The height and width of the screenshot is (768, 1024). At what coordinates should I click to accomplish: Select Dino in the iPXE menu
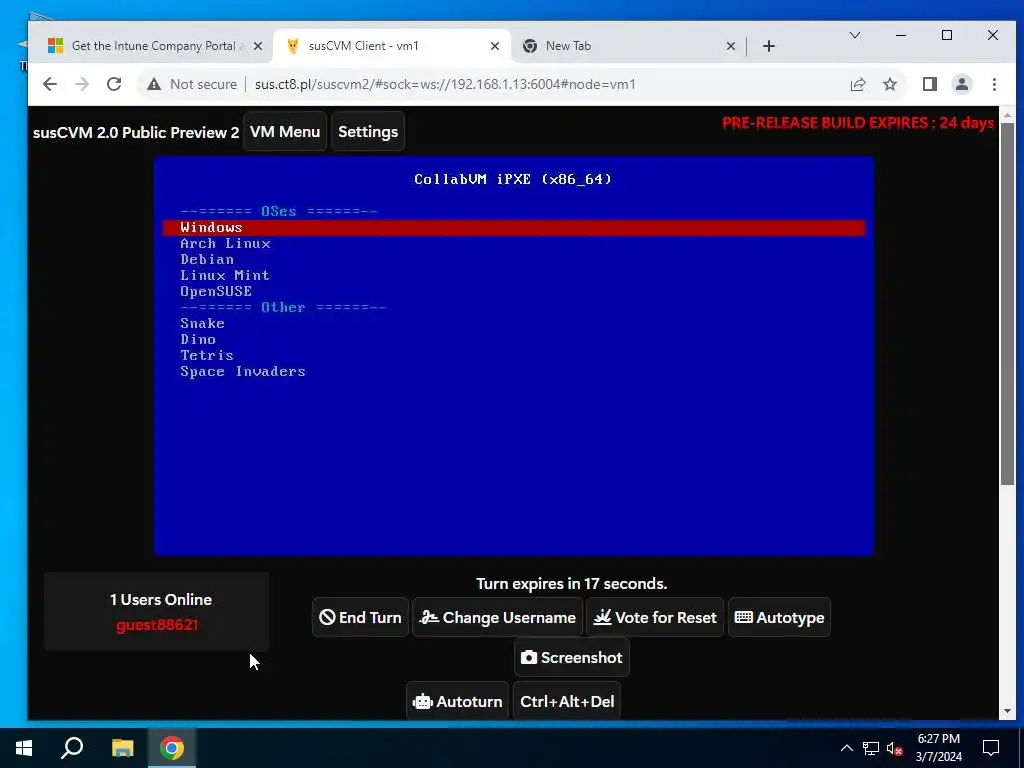(x=198, y=339)
